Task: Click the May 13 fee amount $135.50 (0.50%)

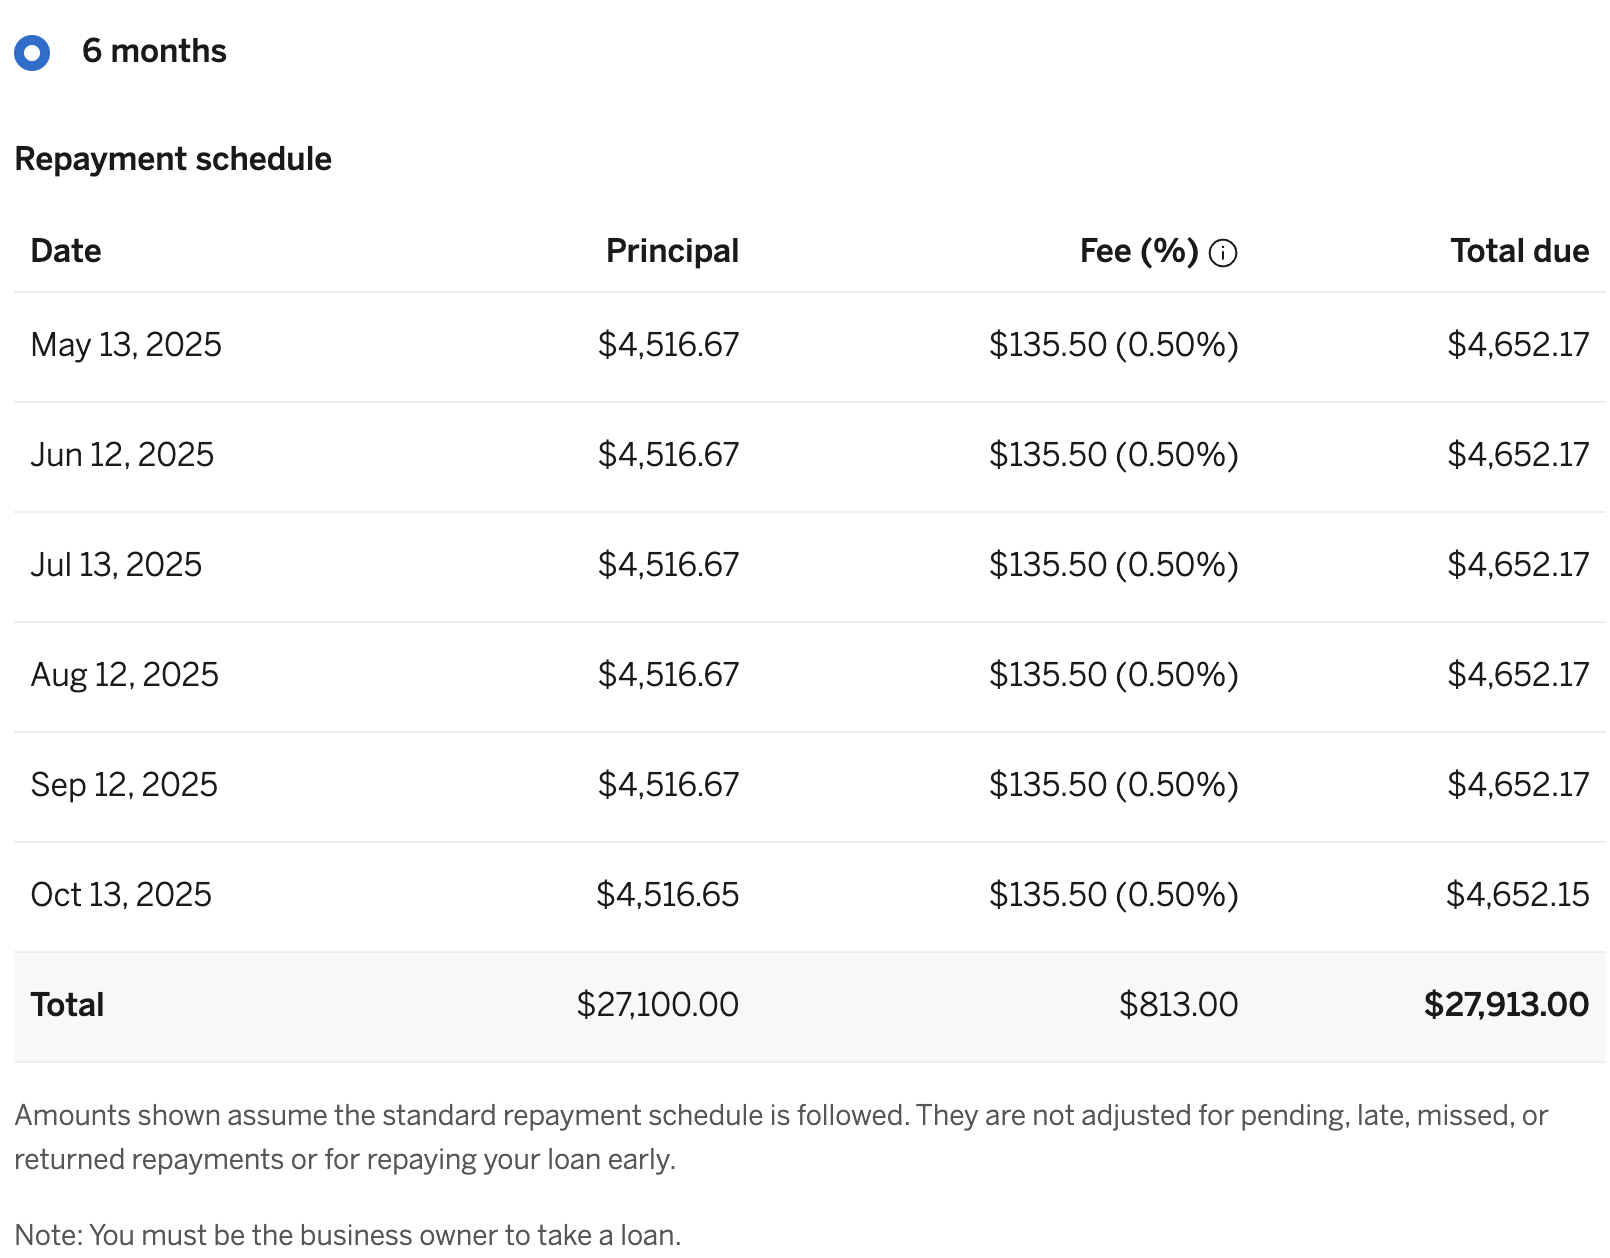Action: (x=1113, y=345)
